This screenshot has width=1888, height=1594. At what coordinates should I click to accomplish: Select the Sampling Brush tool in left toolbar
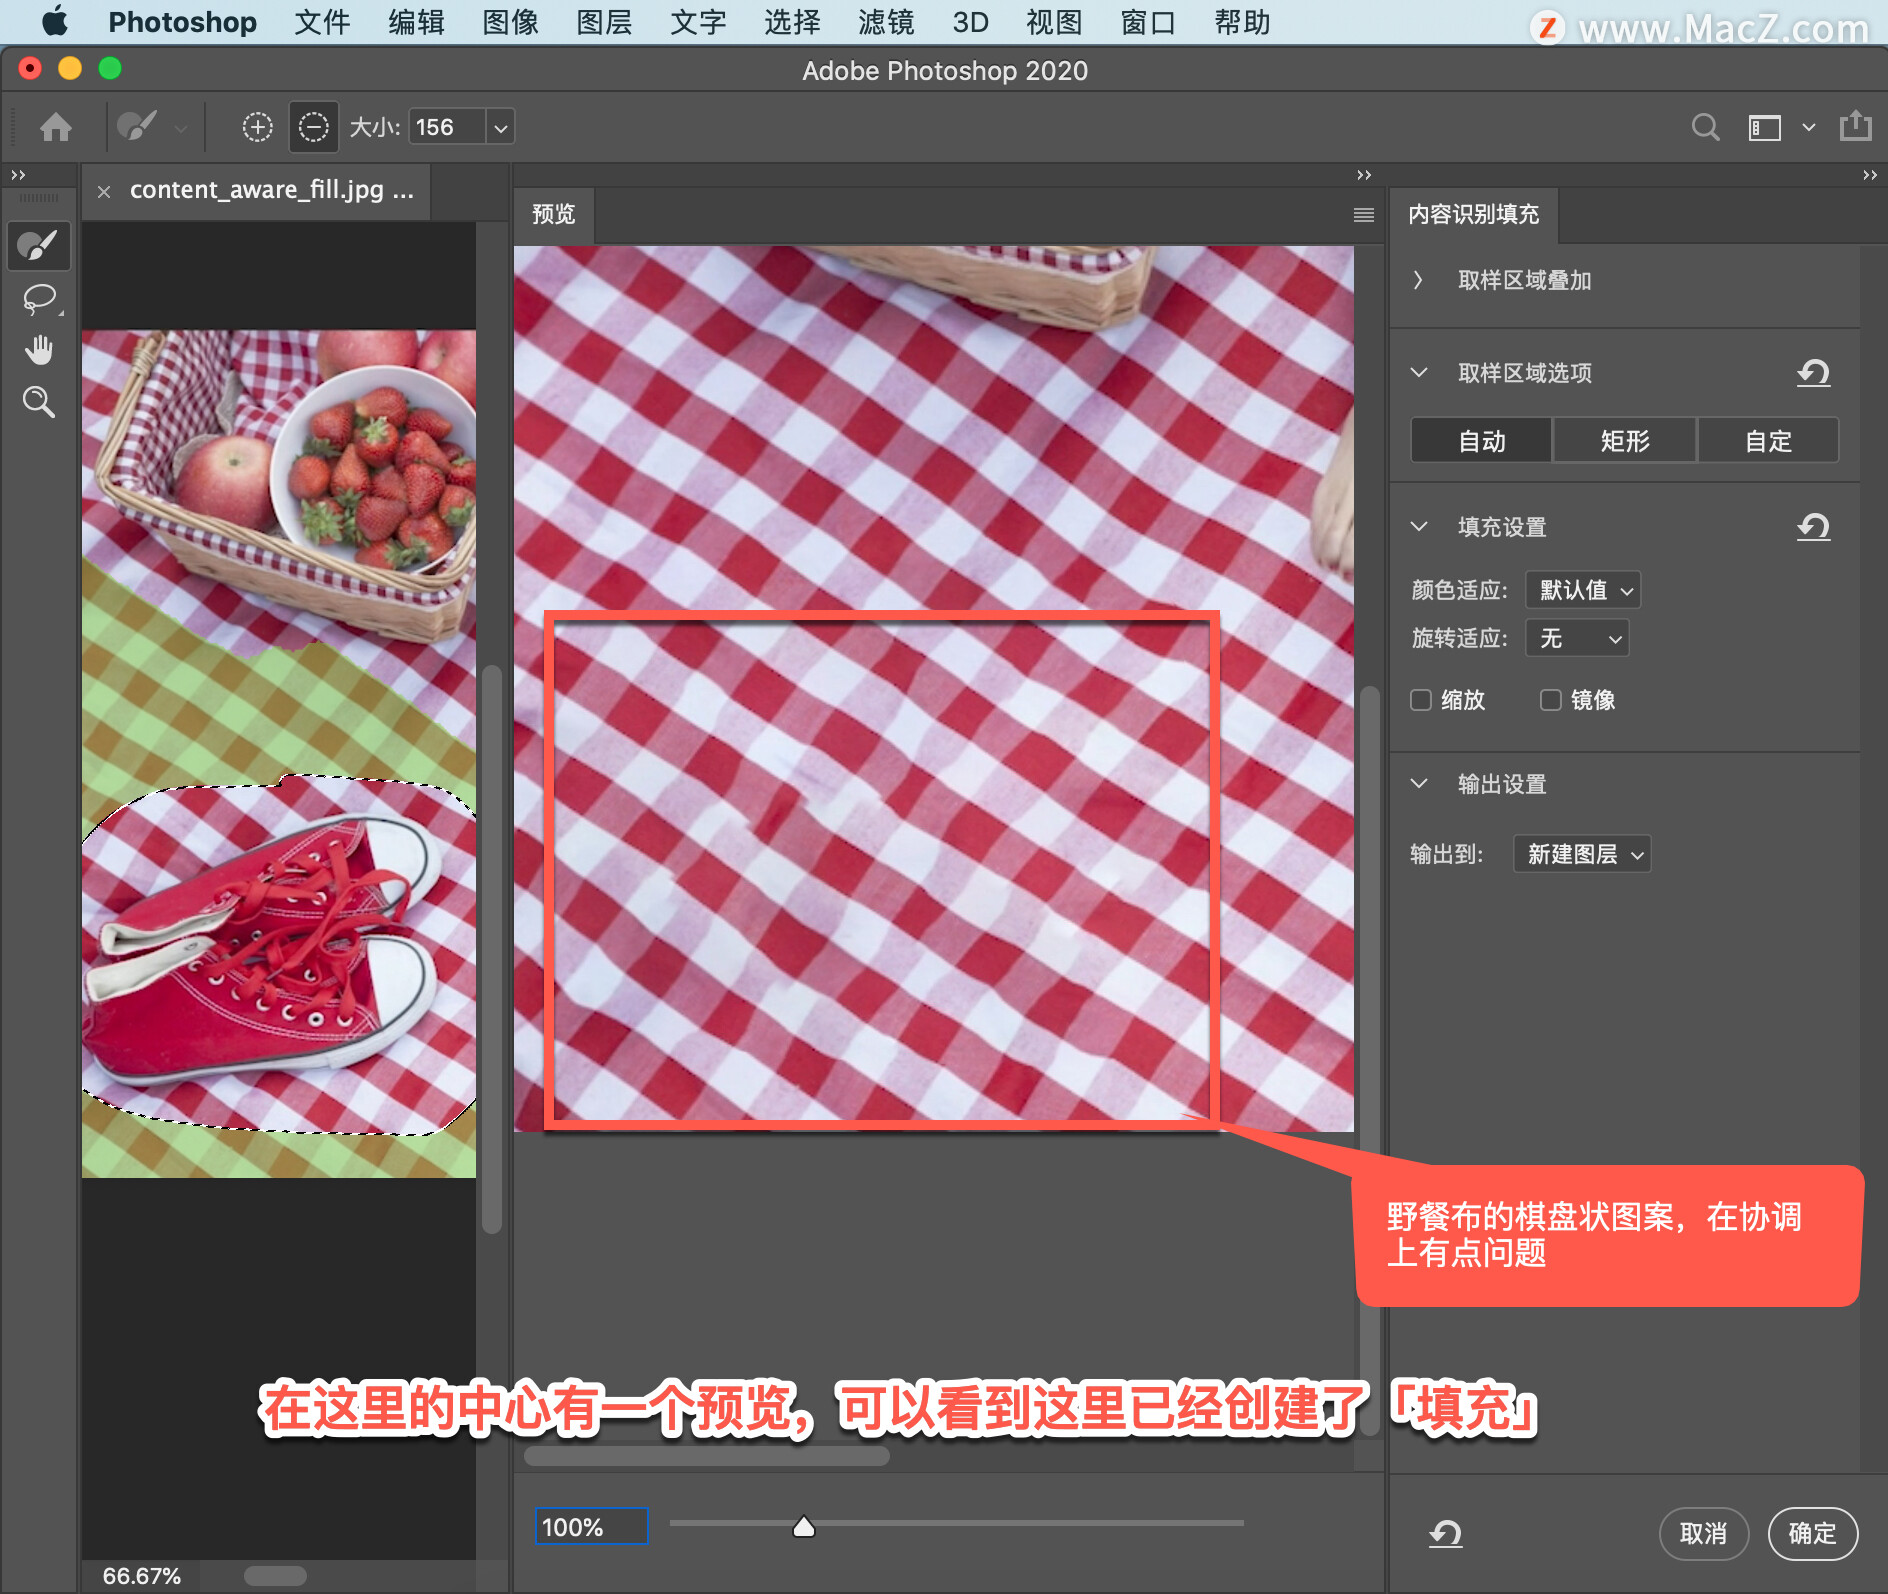point(39,246)
